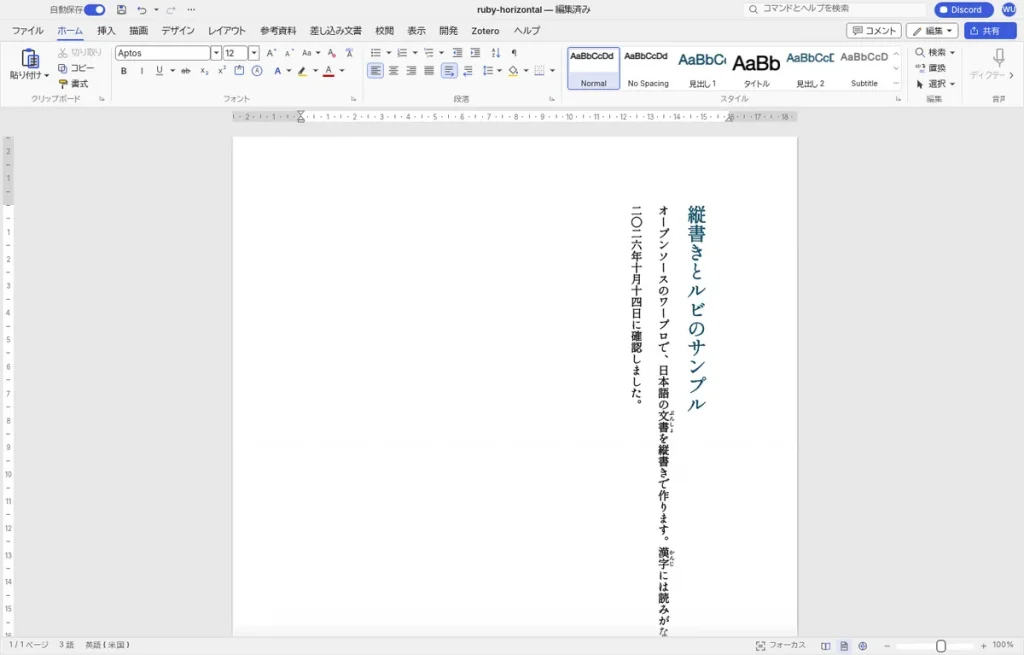Apply the 見出し 1 heading style
This screenshot has width=1024, height=655.
[702, 69]
